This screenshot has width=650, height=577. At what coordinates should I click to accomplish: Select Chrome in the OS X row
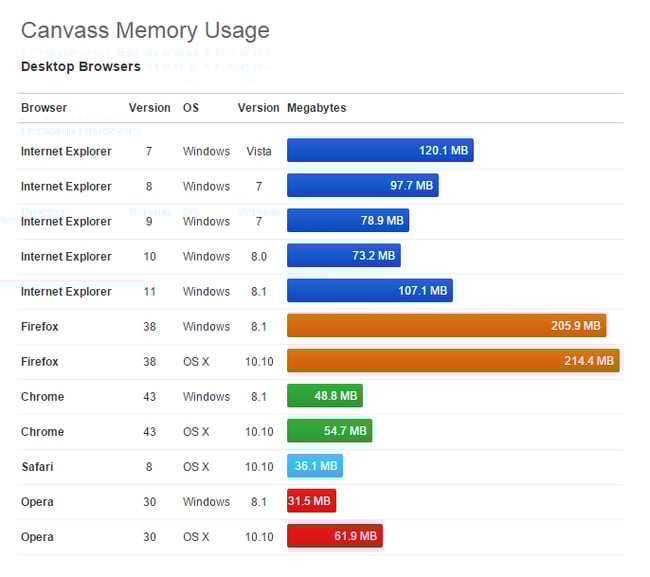tap(42, 432)
